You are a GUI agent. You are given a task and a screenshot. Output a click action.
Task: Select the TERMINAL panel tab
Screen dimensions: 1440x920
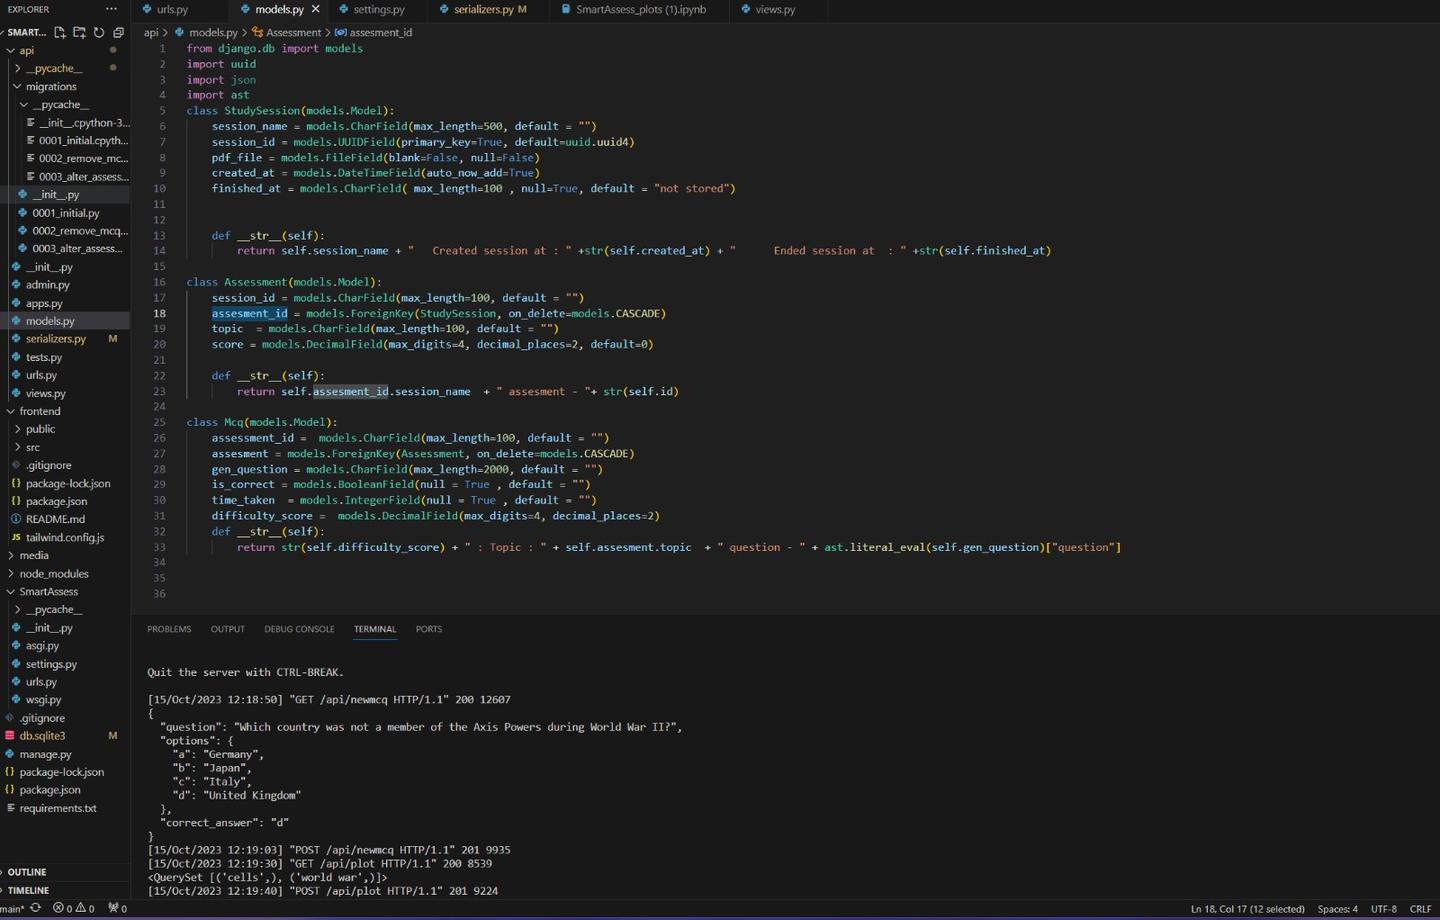click(375, 629)
